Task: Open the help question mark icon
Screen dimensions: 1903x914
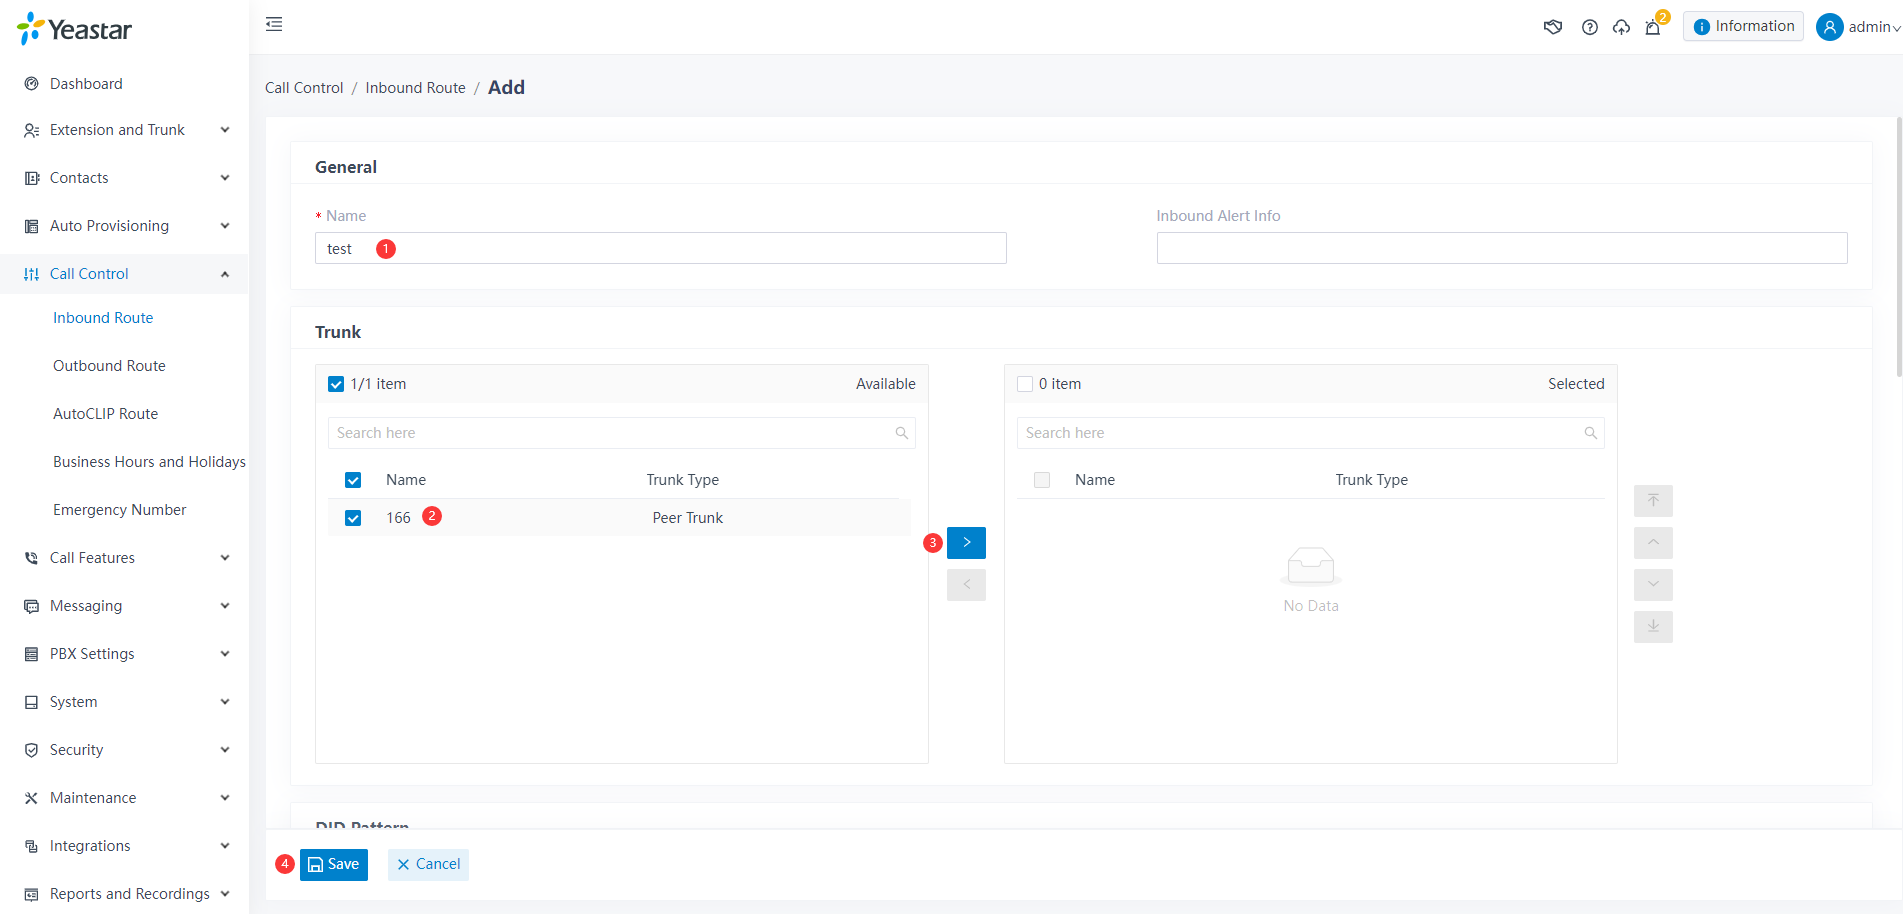Action: tap(1589, 27)
